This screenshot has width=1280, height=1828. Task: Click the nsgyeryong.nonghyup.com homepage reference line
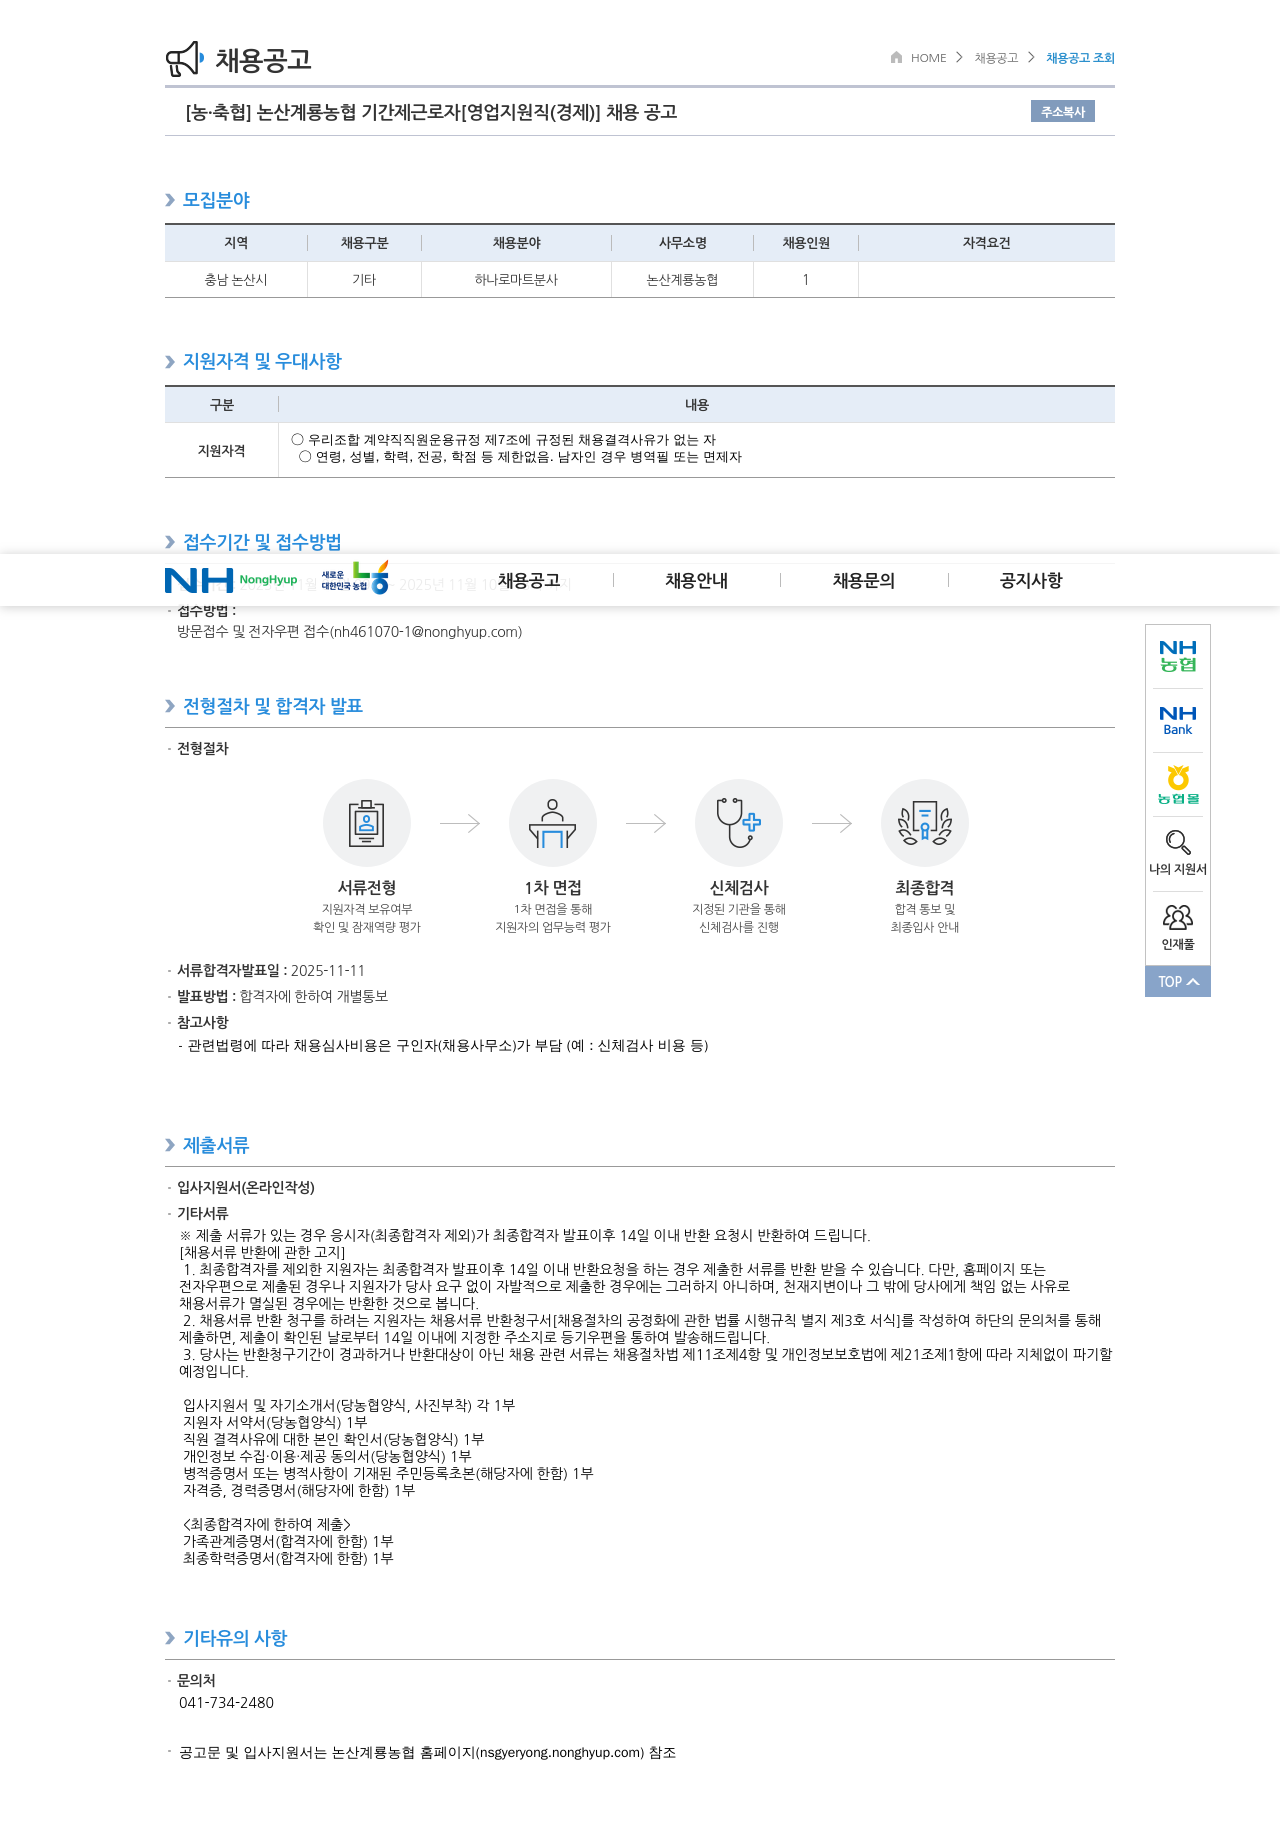click(x=427, y=1753)
